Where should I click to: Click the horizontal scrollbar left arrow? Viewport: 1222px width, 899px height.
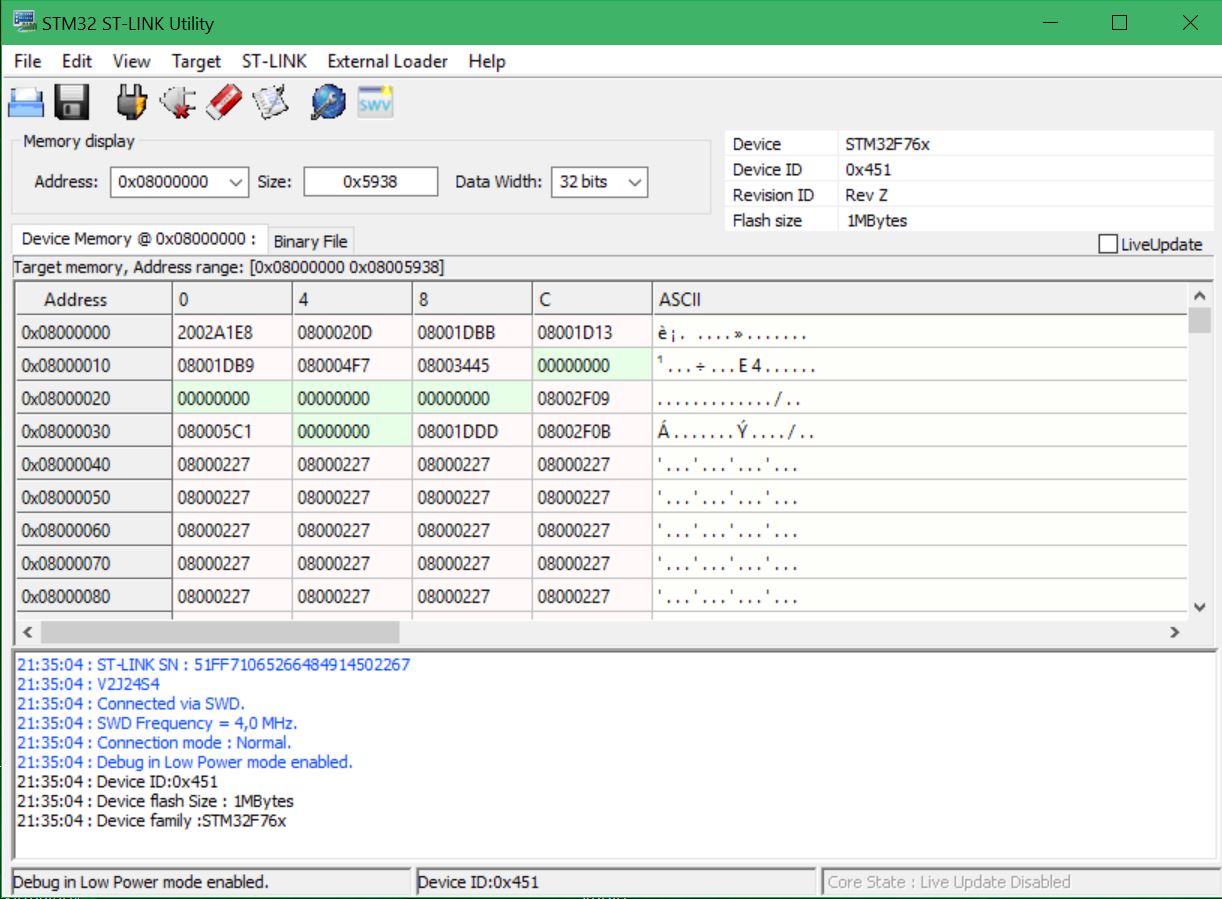[28, 632]
